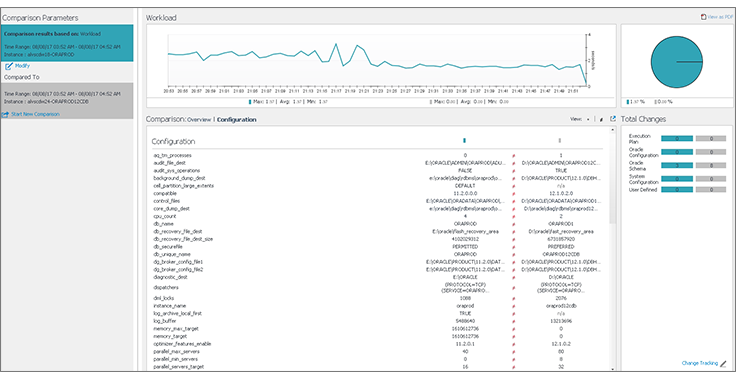Click the not-equal icon on db_securefile row
736x378 pixels.
coord(513,247)
